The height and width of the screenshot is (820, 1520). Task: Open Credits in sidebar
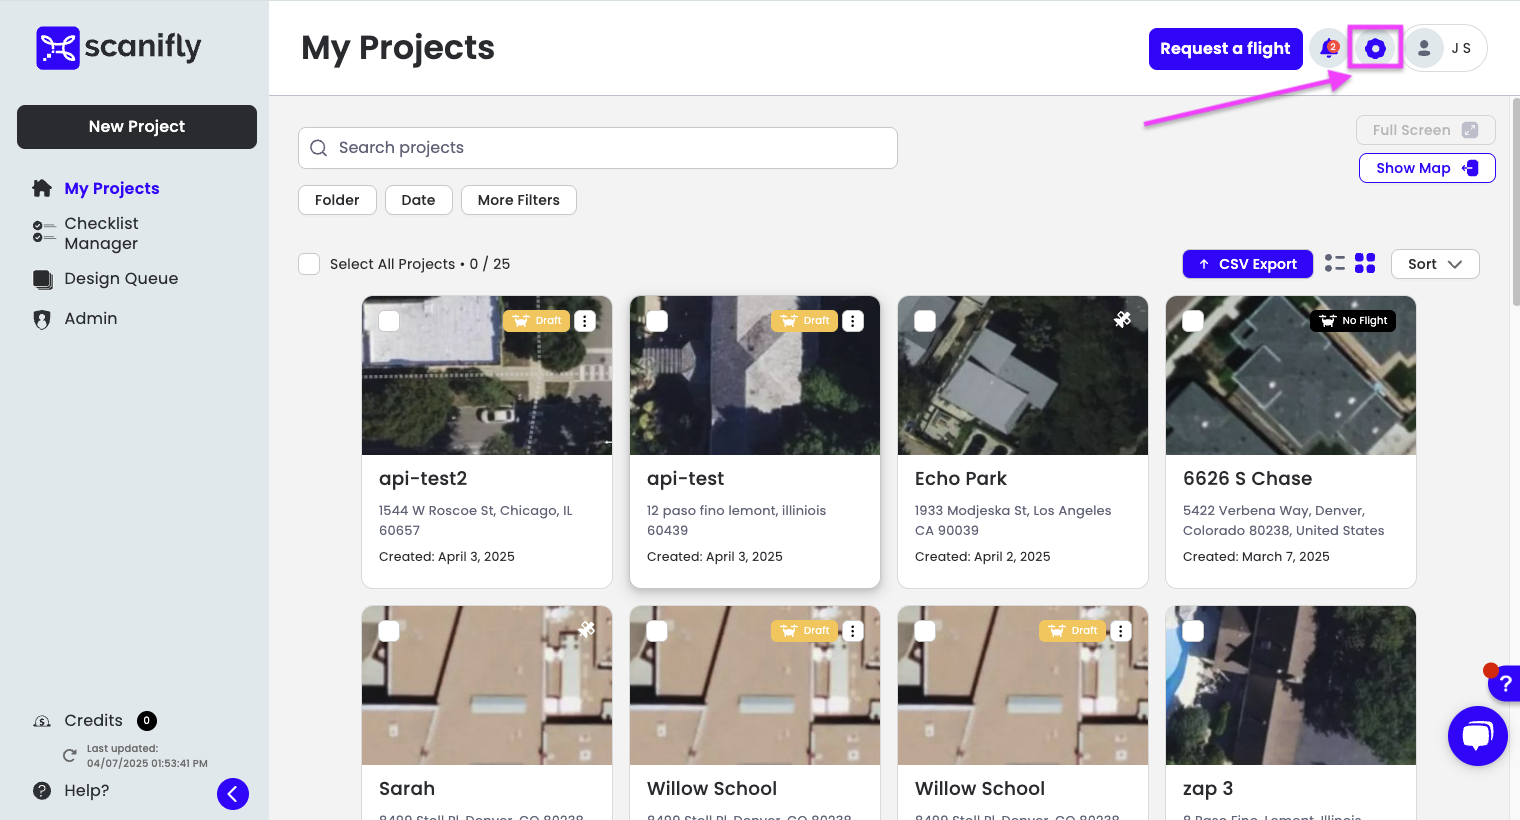click(x=94, y=720)
